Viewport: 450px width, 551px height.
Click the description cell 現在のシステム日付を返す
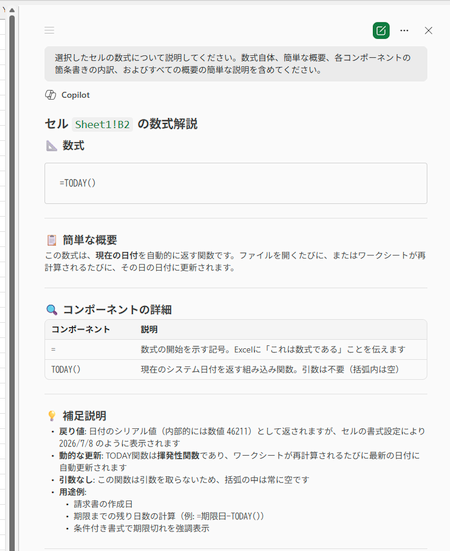(270, 369)
